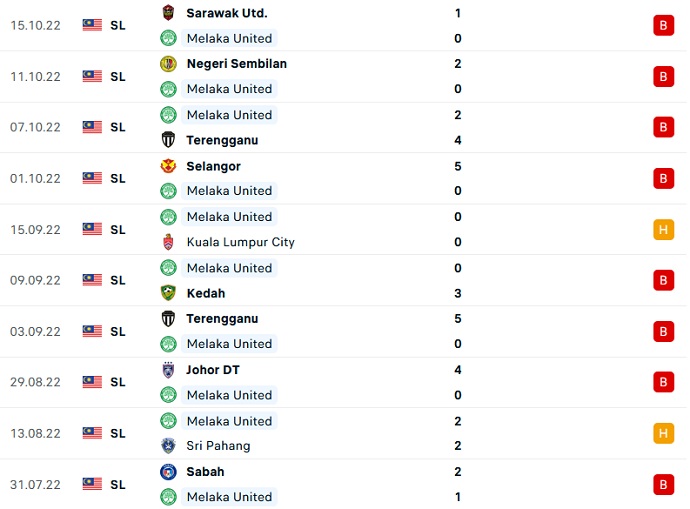
Task: Click the SL league label on 01.10.22
Action: (x=118, y=178)
